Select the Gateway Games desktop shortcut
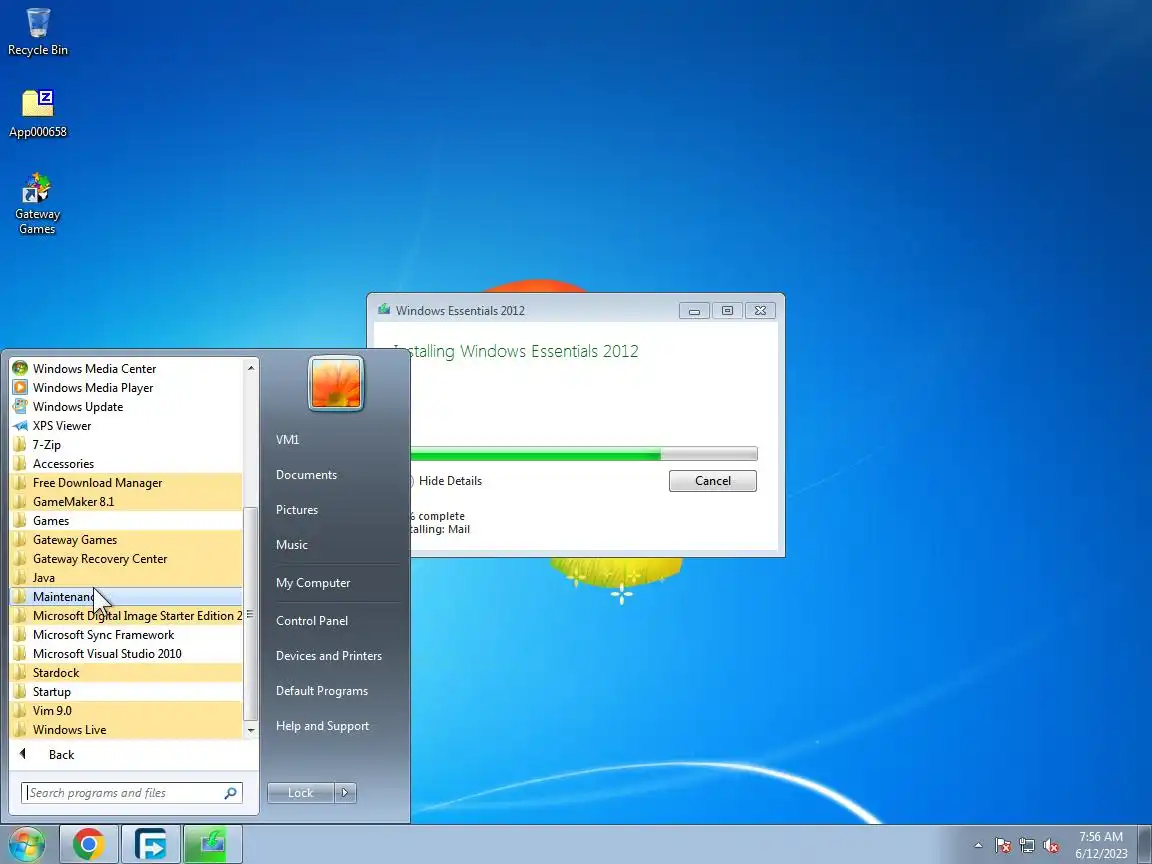Screen dimensions: 1152x864 [37, 204]
